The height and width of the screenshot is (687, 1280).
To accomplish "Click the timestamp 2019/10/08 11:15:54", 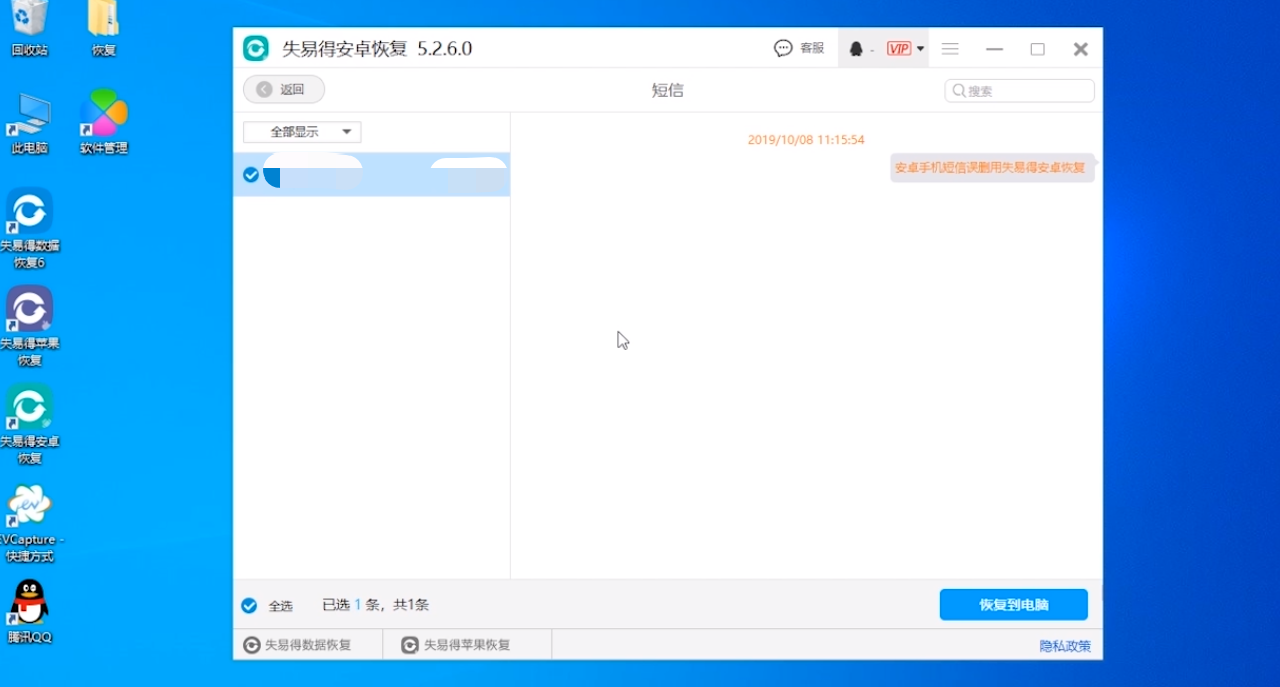I will point(806,140).
